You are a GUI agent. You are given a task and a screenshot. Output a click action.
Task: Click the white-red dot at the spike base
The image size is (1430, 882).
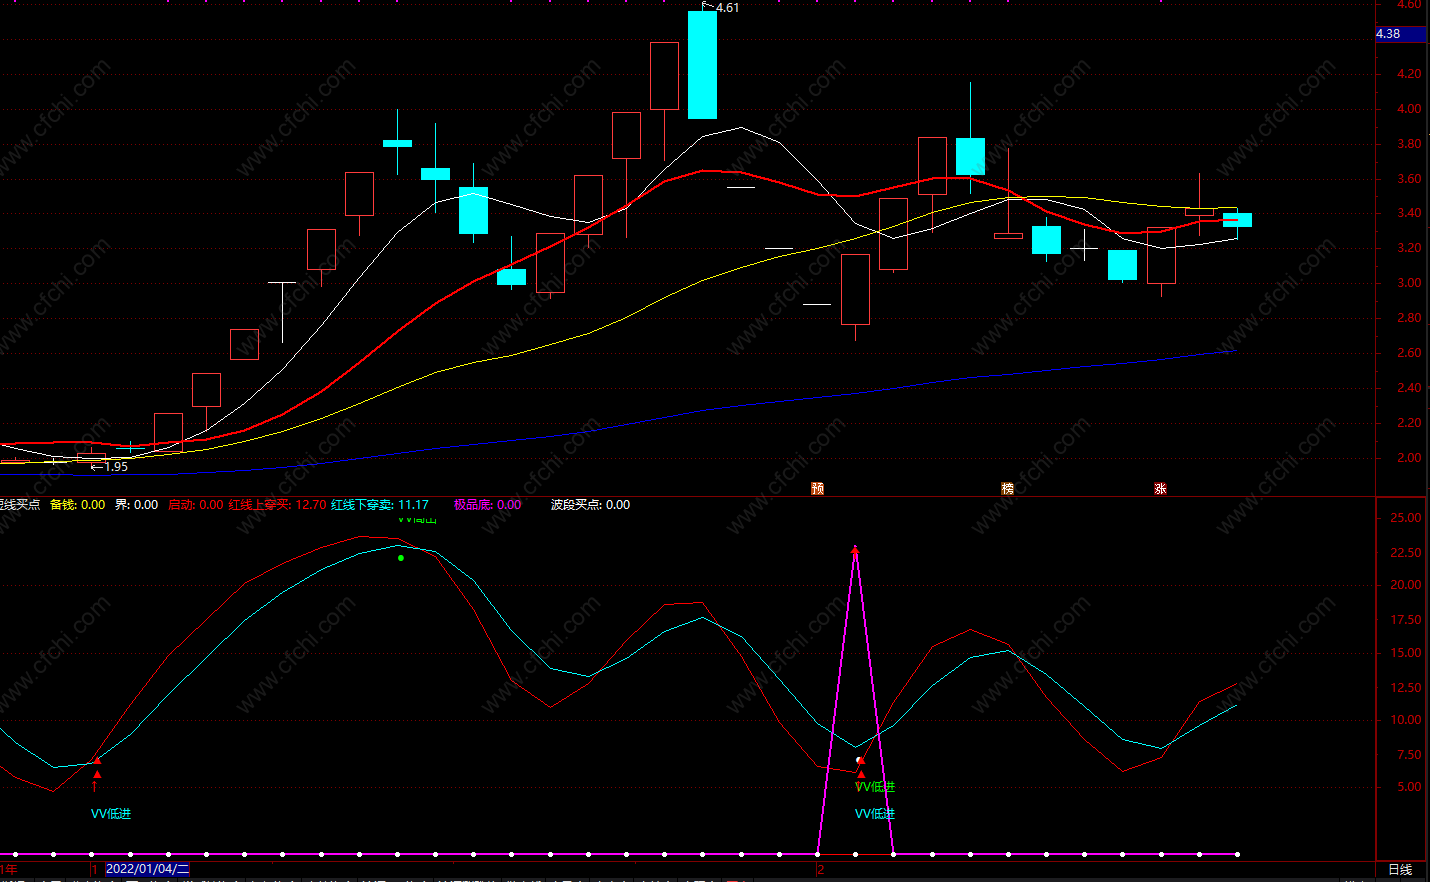click(x=860, y=761)
